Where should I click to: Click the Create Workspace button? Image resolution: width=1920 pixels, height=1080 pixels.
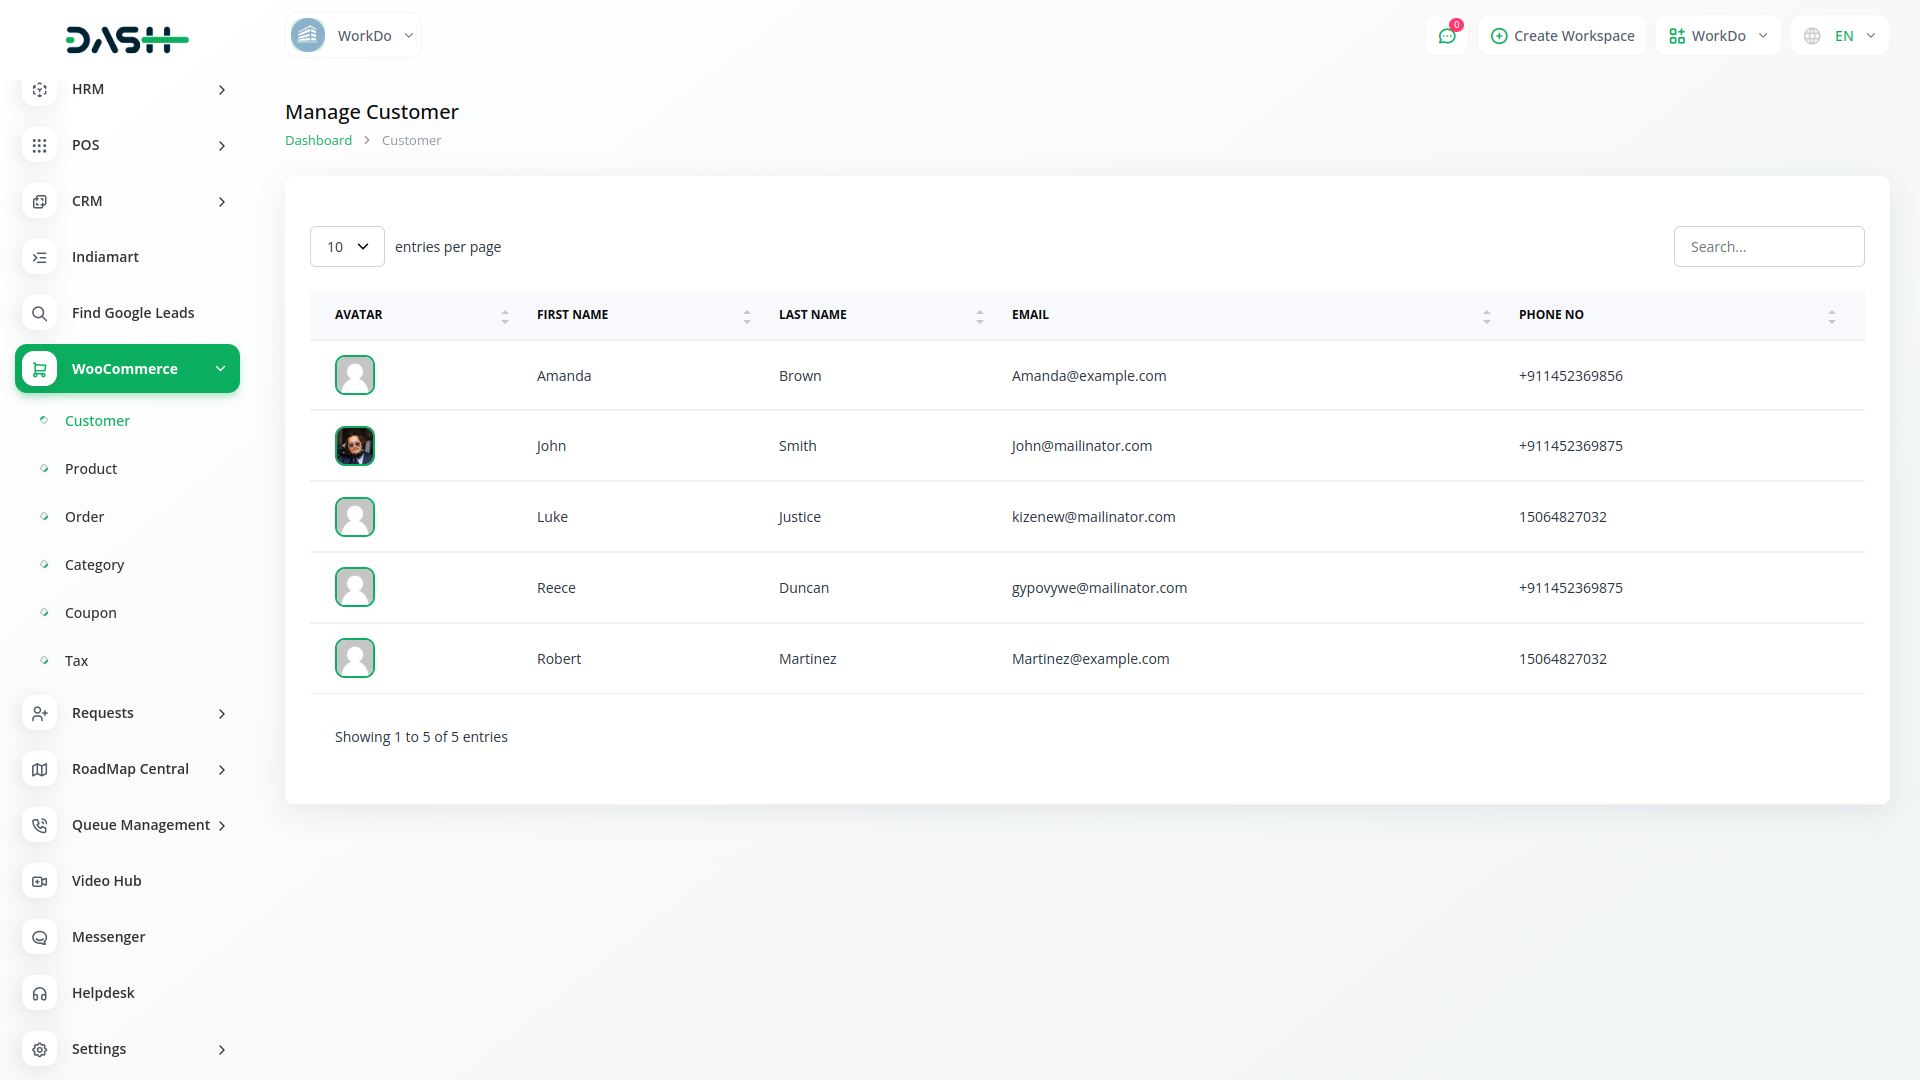coord(1562,36)
